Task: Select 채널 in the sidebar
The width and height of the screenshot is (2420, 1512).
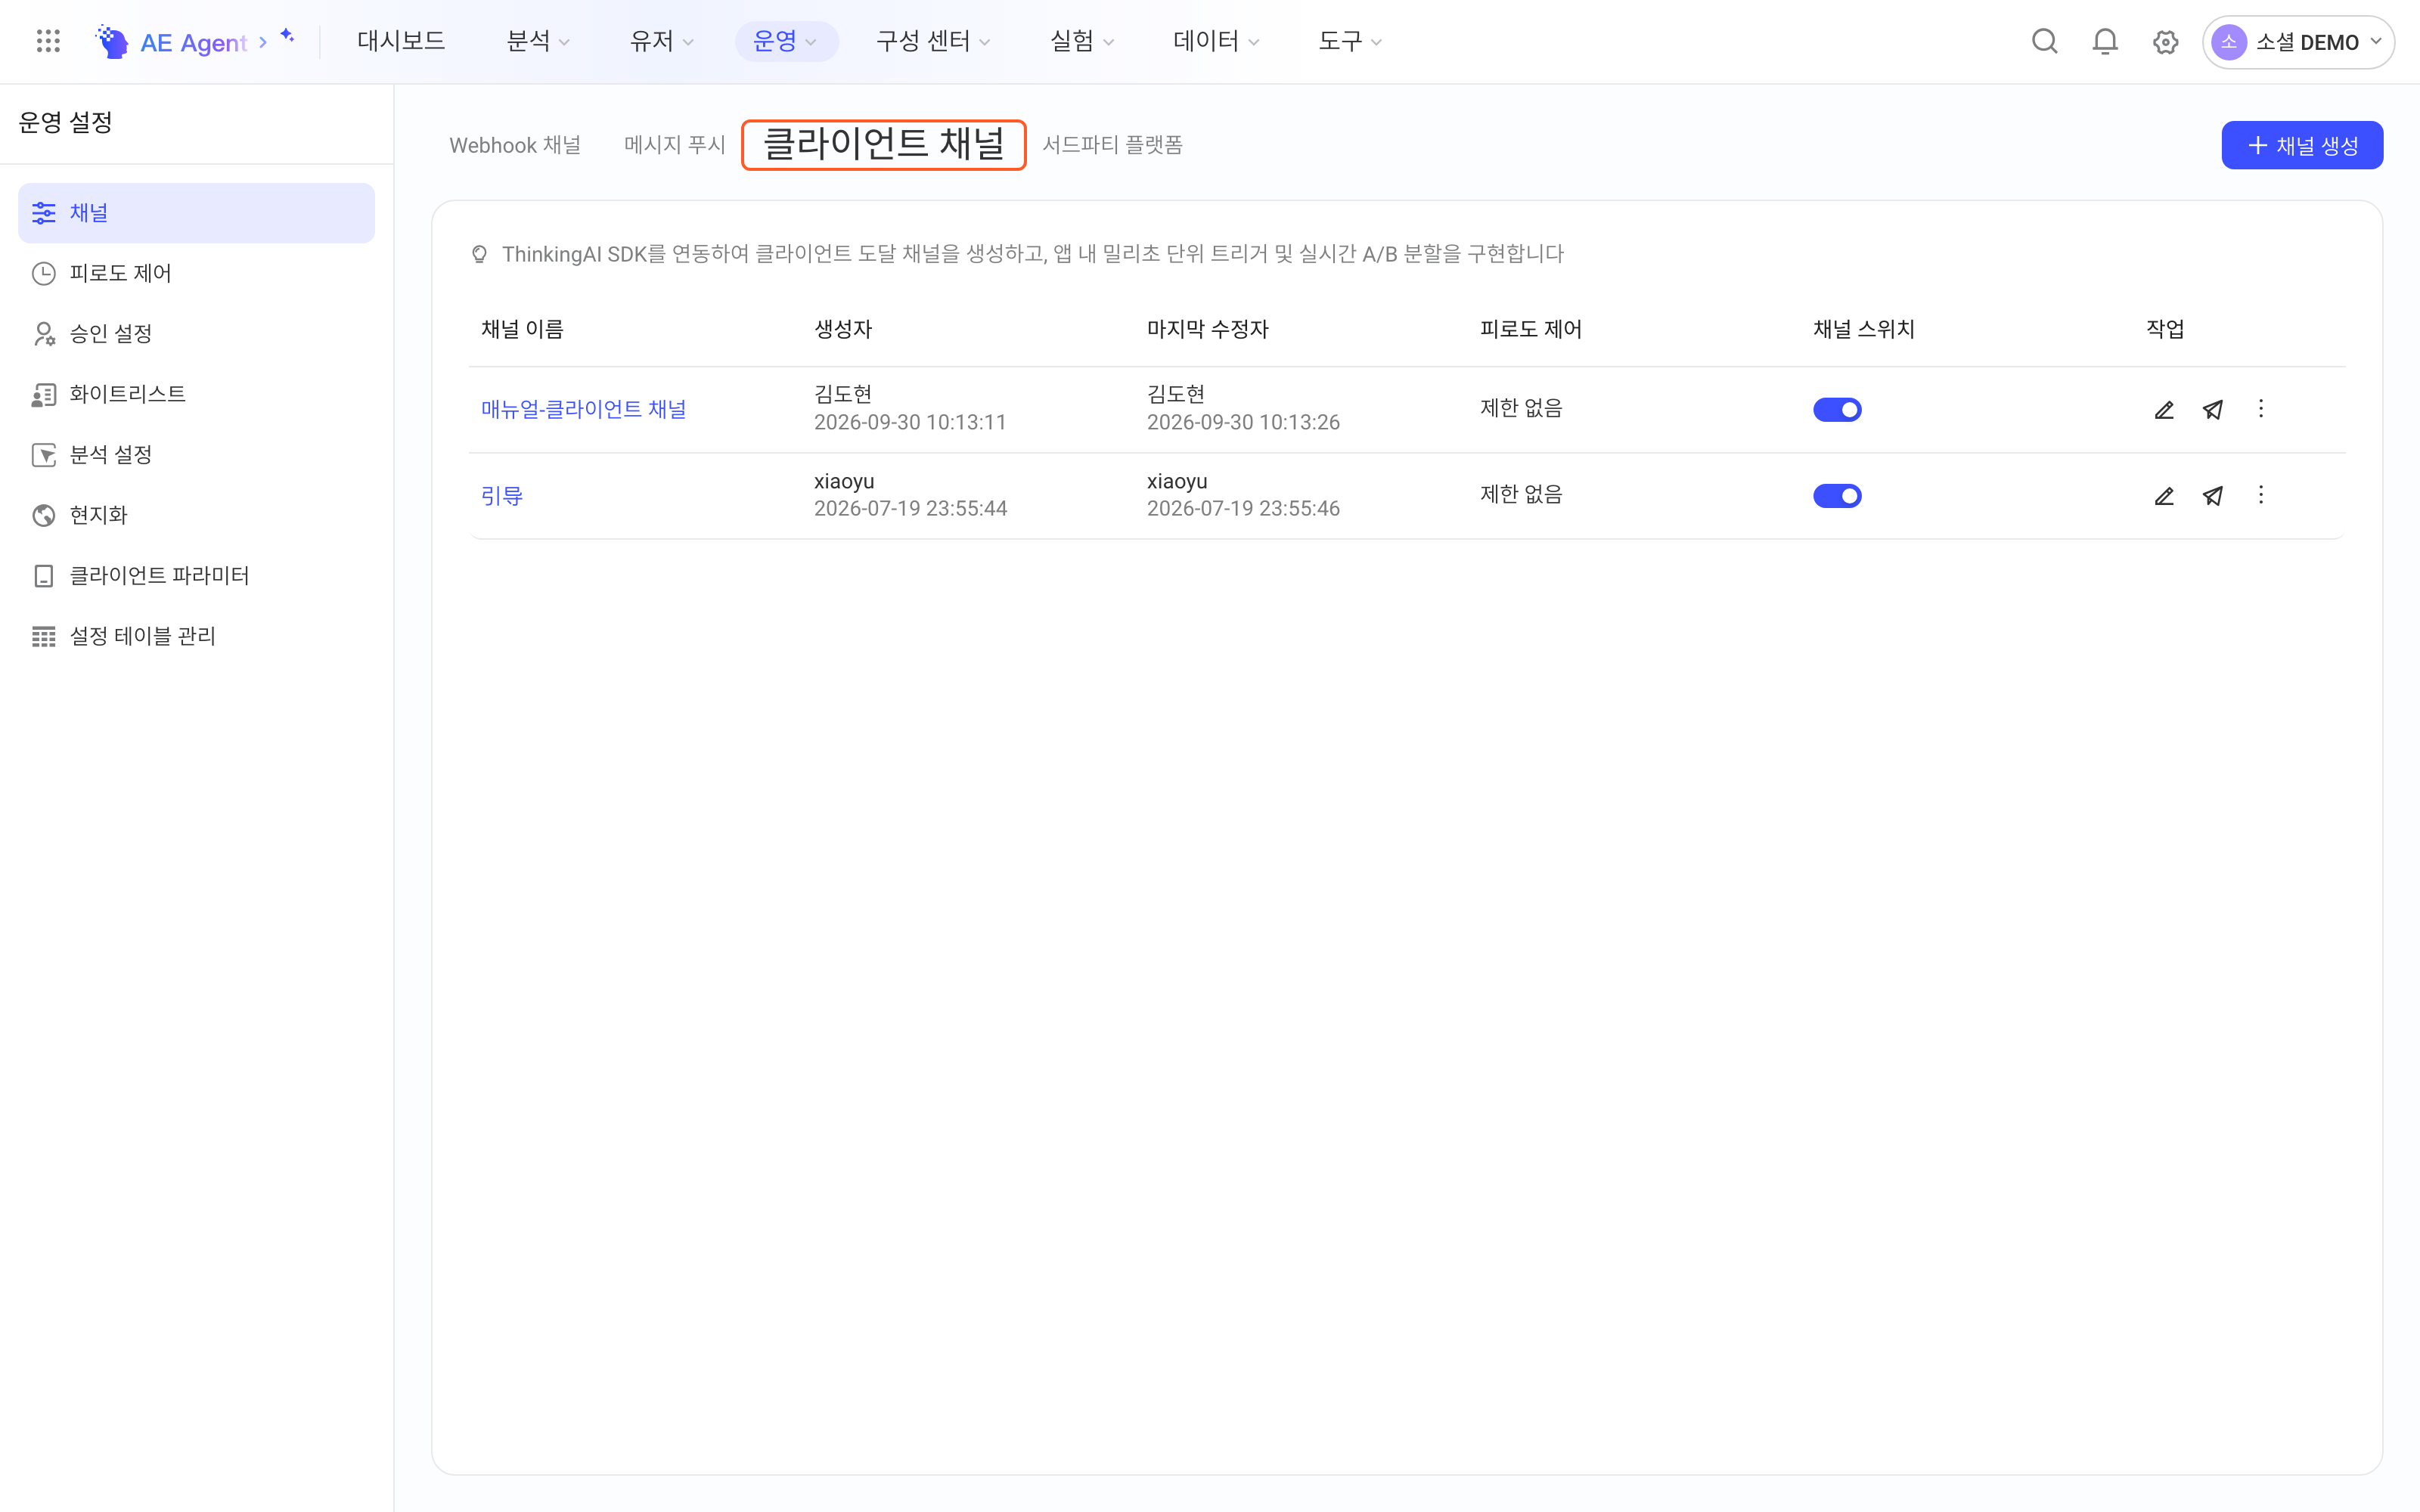Action: tap(196, 213)
